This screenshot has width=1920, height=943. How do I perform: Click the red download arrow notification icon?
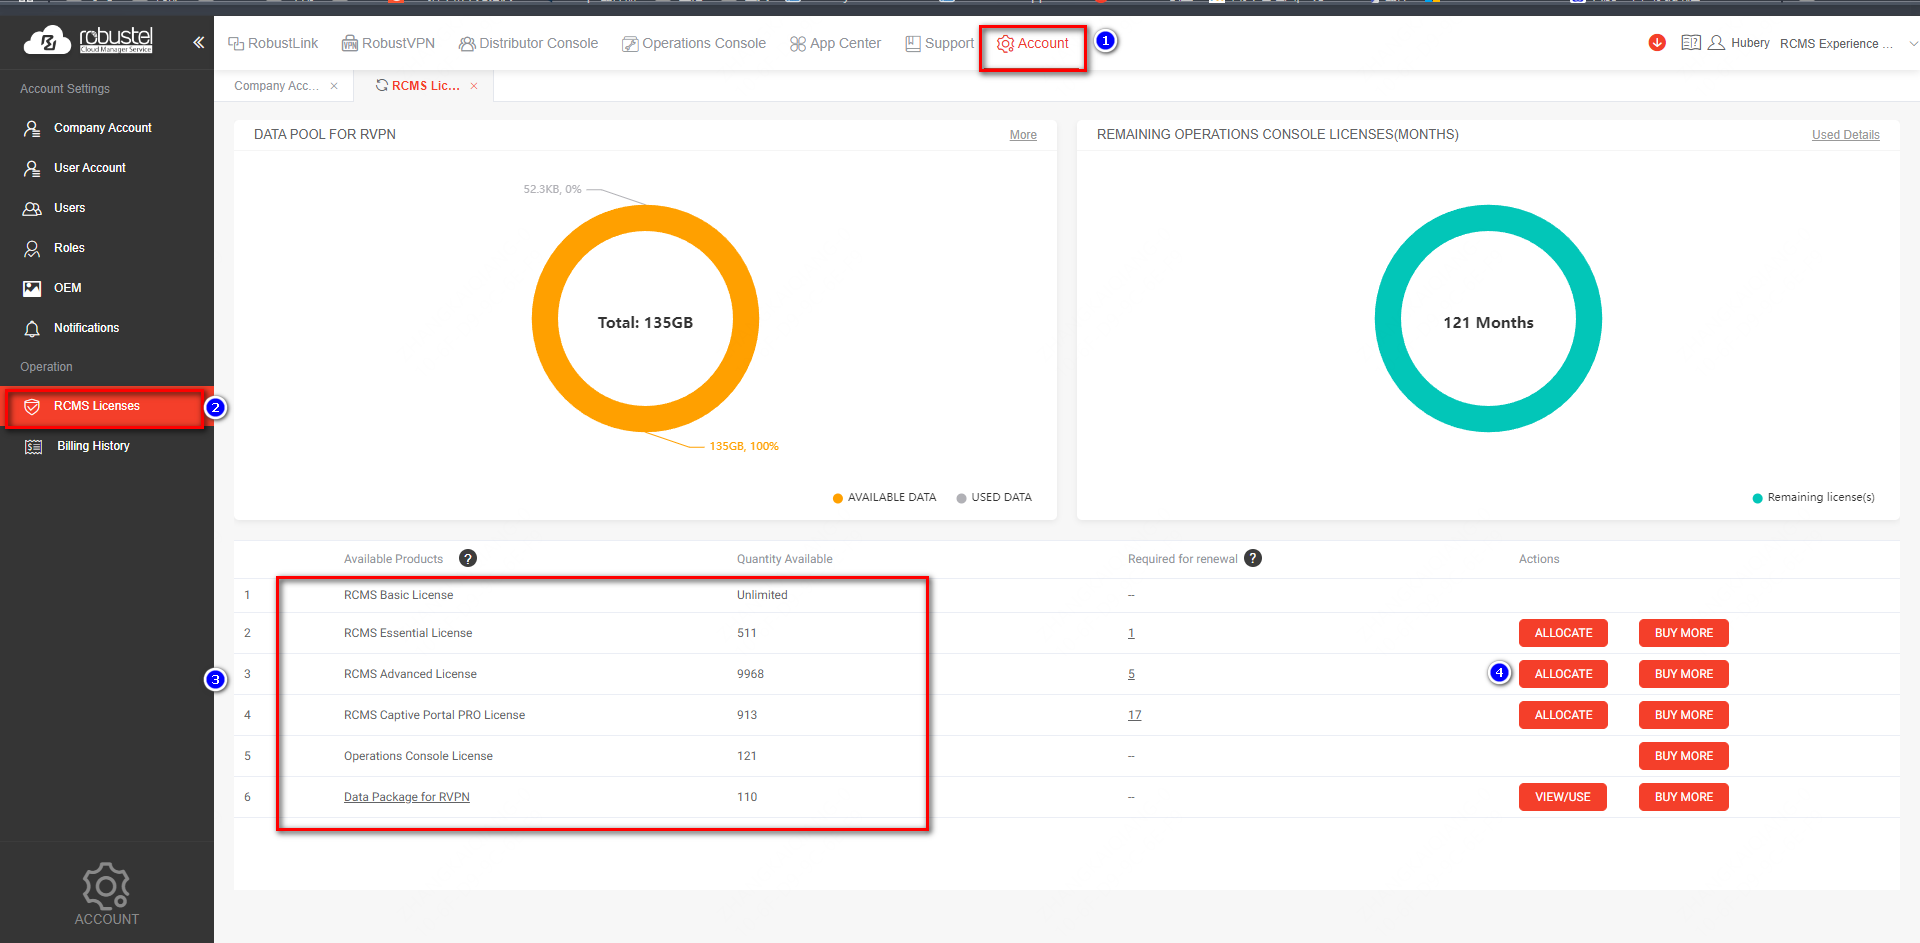click(1657, 42)
